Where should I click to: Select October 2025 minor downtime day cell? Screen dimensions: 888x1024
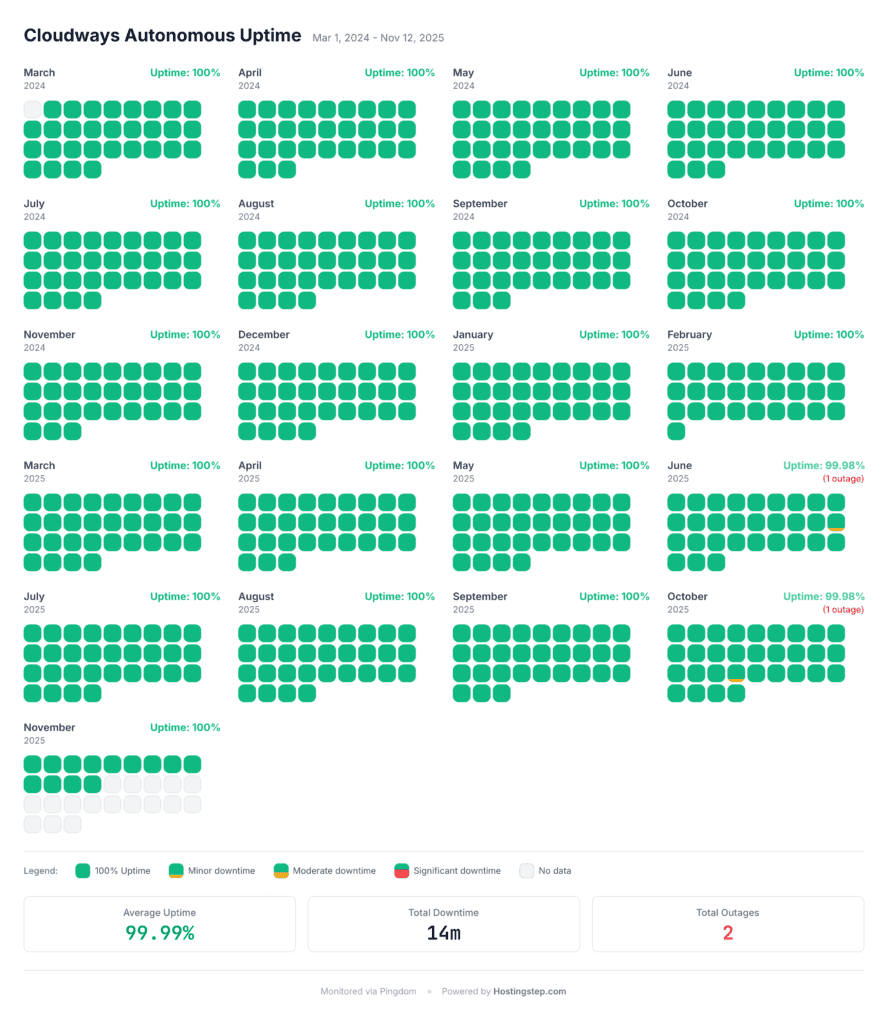coord(736,673)
